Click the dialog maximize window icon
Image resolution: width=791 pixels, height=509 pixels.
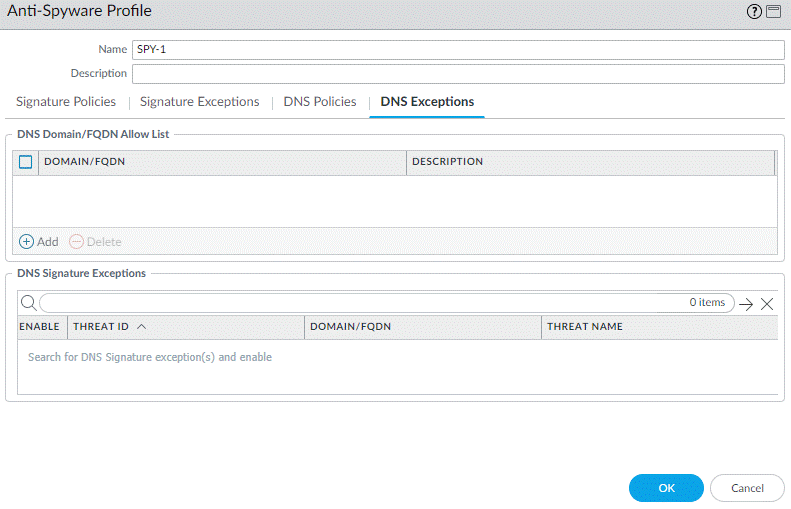point(773,12)
